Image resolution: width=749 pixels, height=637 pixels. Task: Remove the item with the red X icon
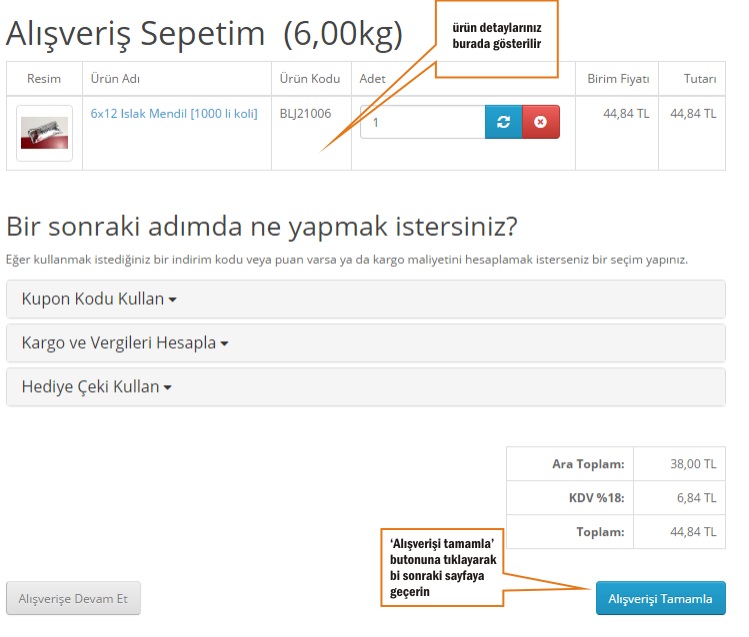pos(540,122)
